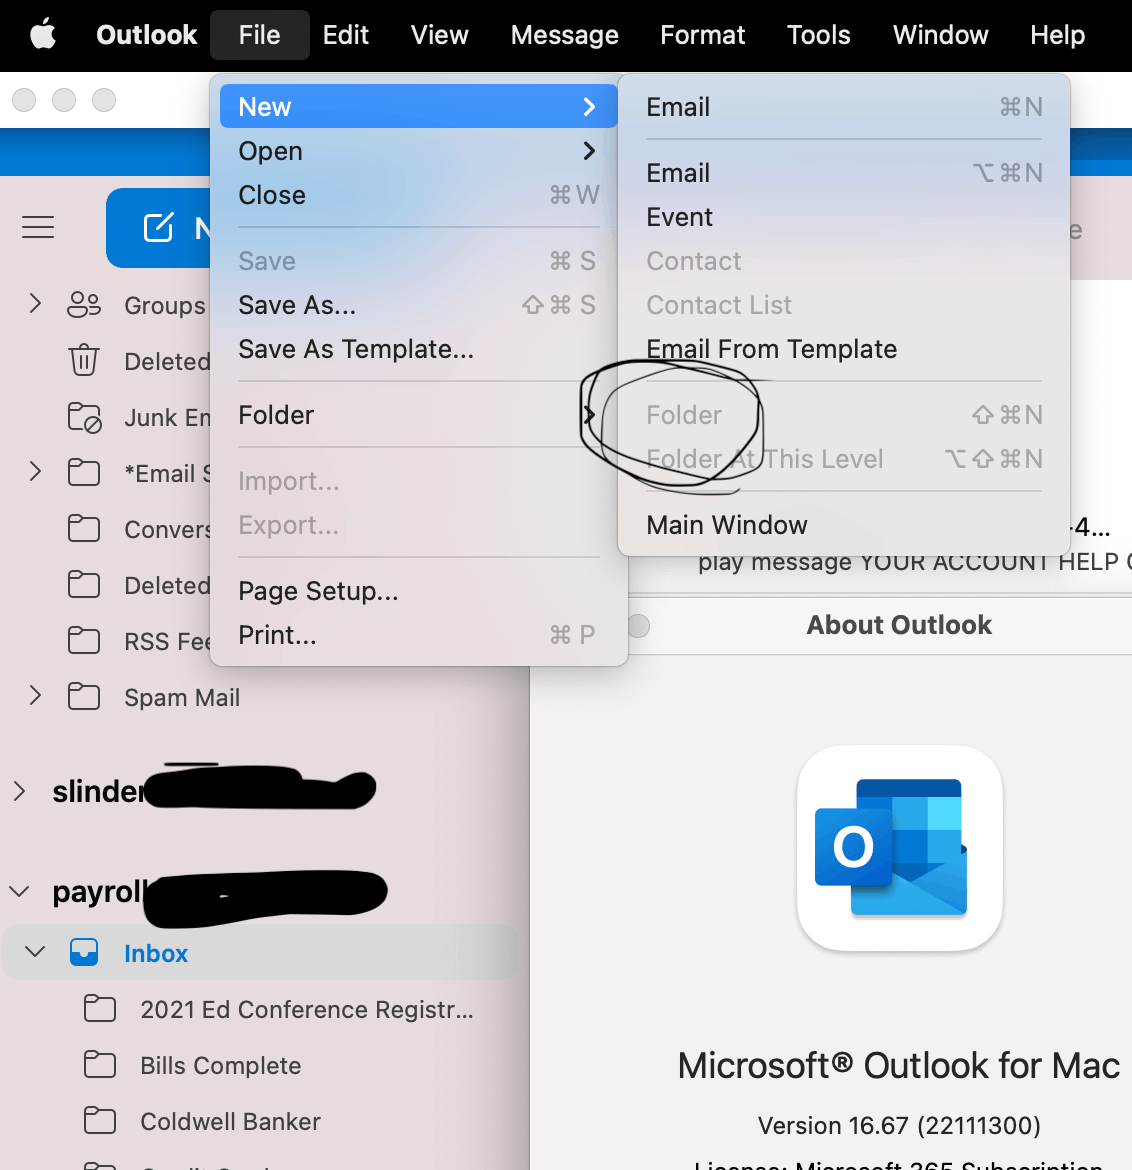The image size is (1132, 1170).
Task: Click the Spam Mail folder icon
Action: pyautogui.click(x=84, y=696)
